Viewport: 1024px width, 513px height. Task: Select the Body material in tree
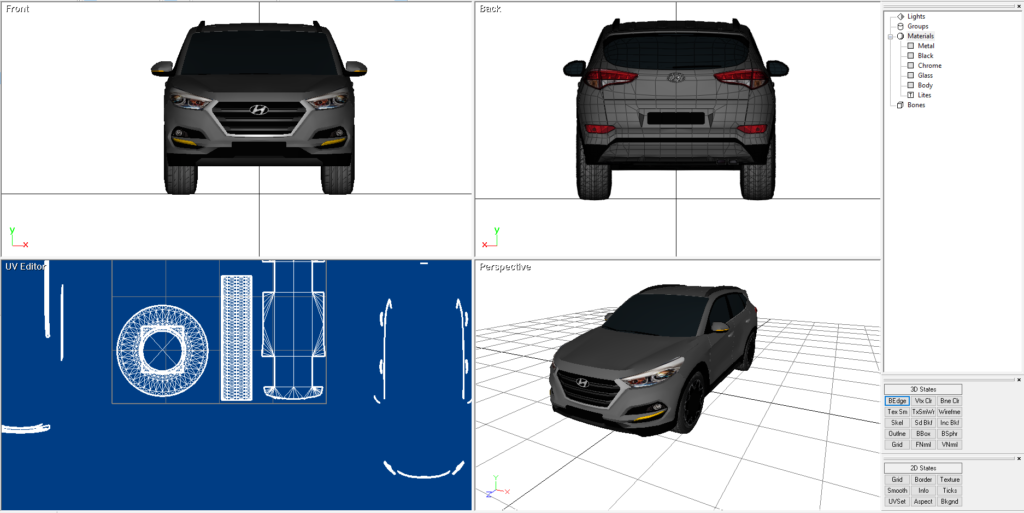pos(925,86)
